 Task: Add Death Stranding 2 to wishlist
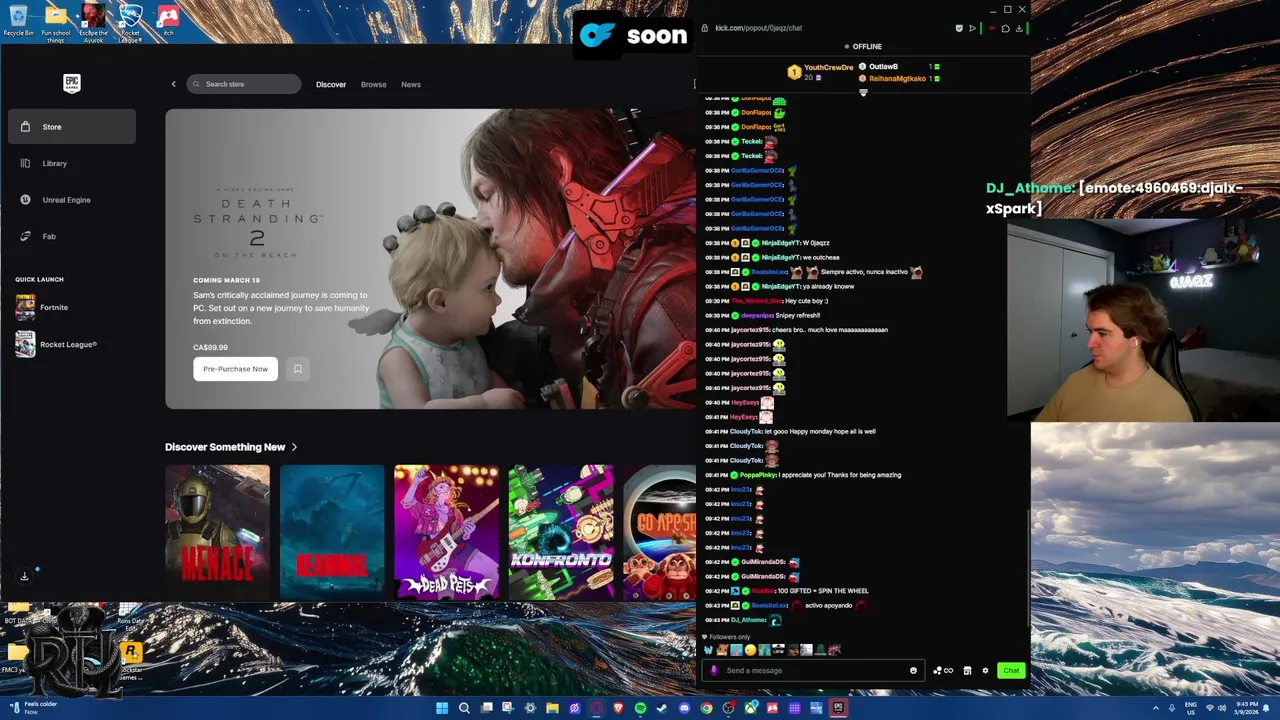point(297,369)
